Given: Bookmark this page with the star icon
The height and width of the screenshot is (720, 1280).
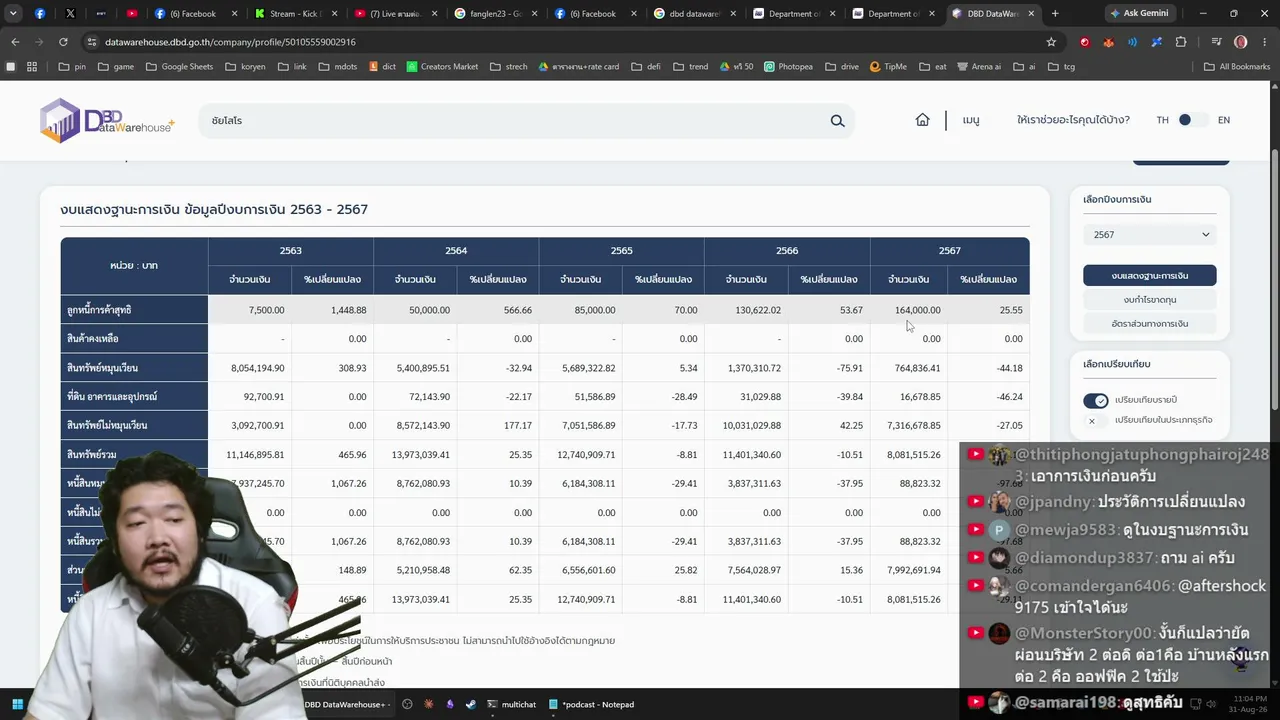Looking at the screenshot, I should (1051, 42).
